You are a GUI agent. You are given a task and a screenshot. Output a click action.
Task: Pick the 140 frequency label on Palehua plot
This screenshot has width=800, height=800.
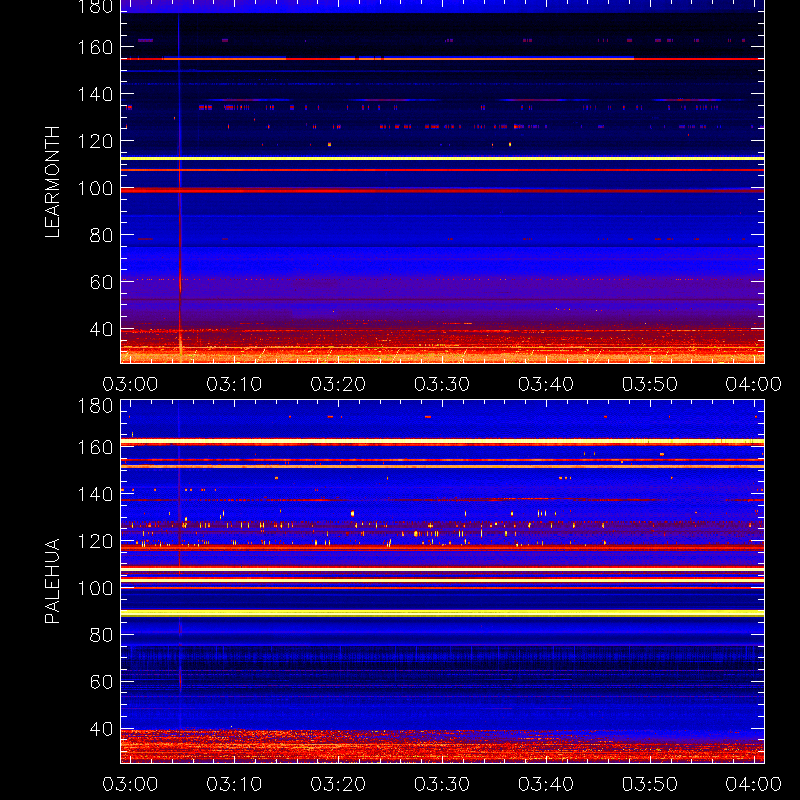click(95, 494)
